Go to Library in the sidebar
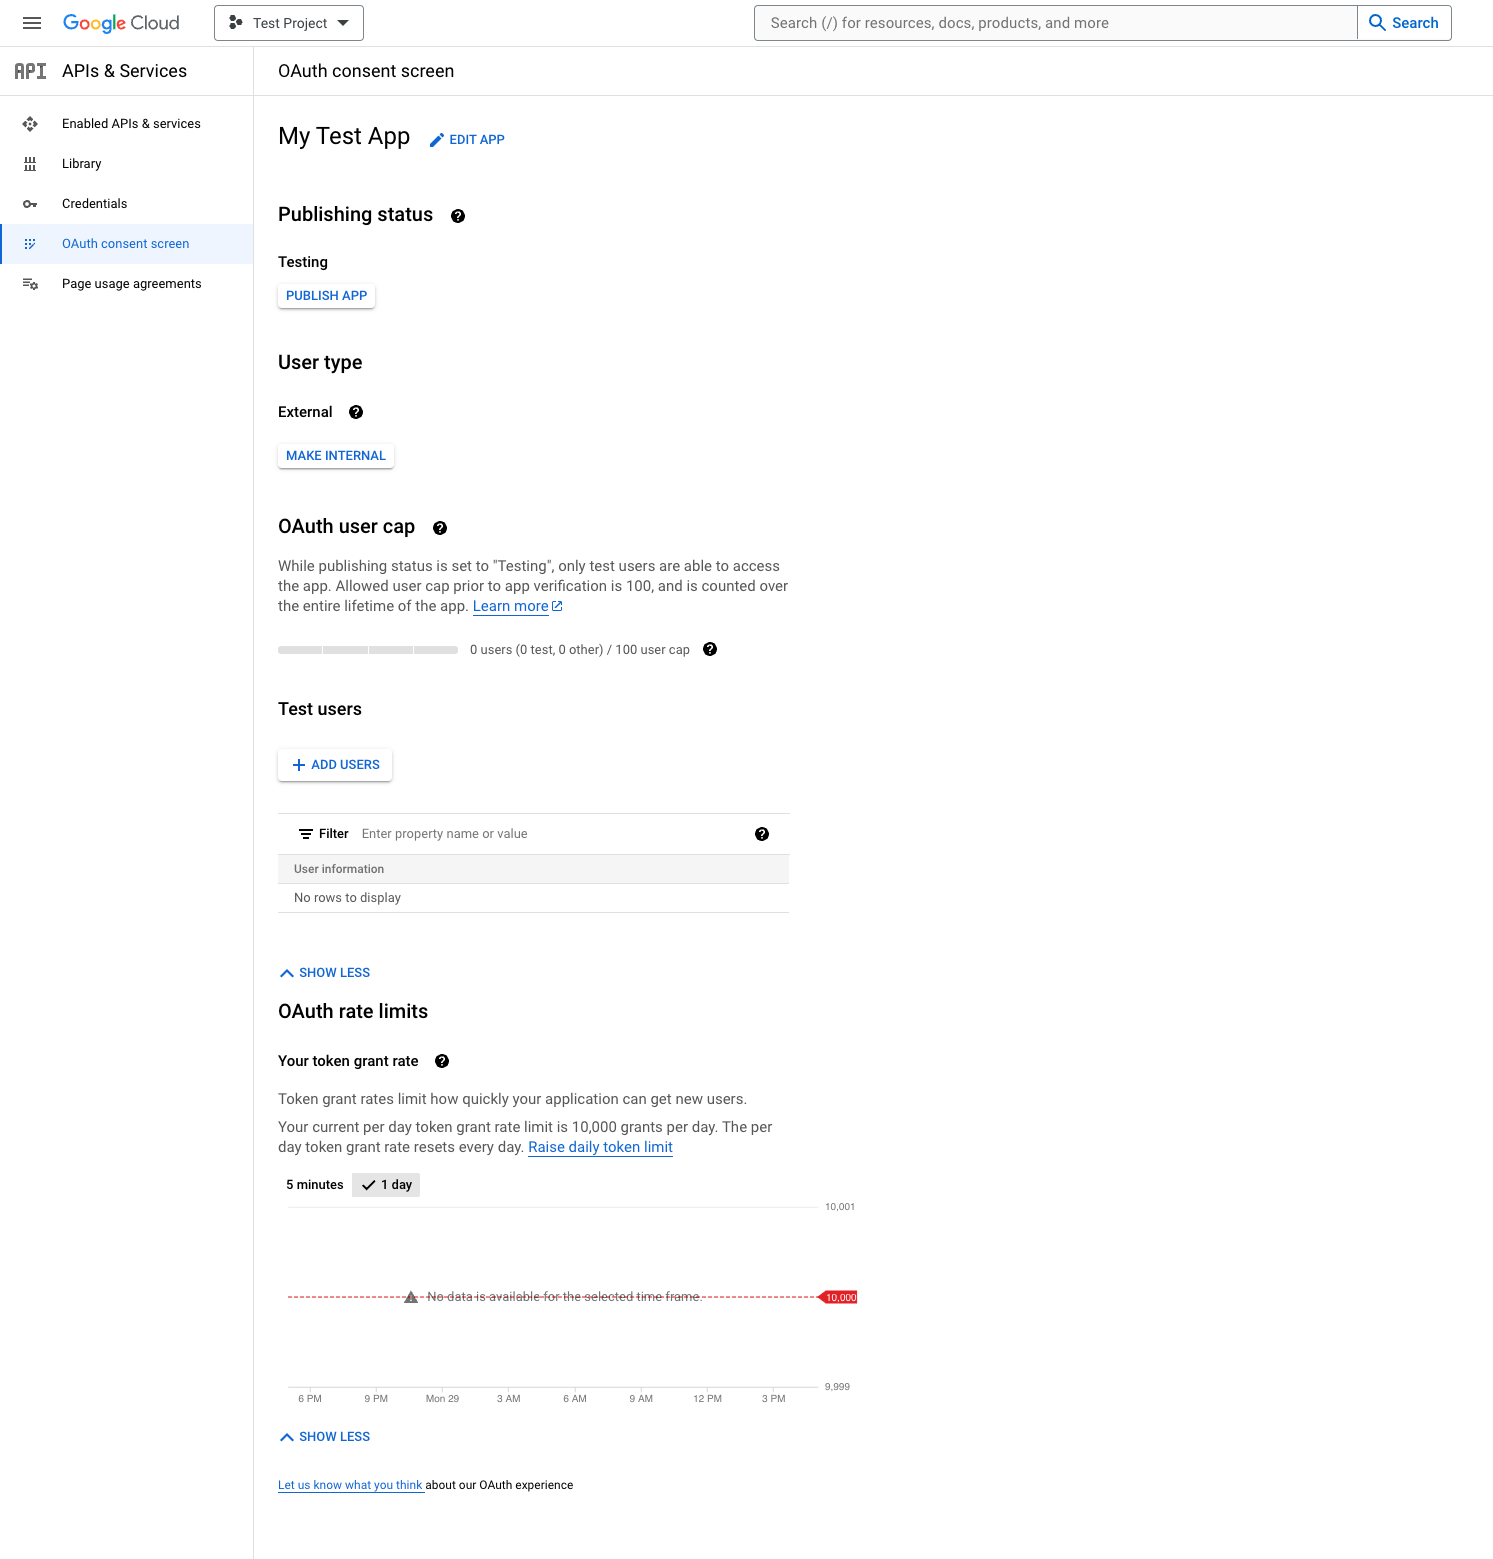 (126, 164)
